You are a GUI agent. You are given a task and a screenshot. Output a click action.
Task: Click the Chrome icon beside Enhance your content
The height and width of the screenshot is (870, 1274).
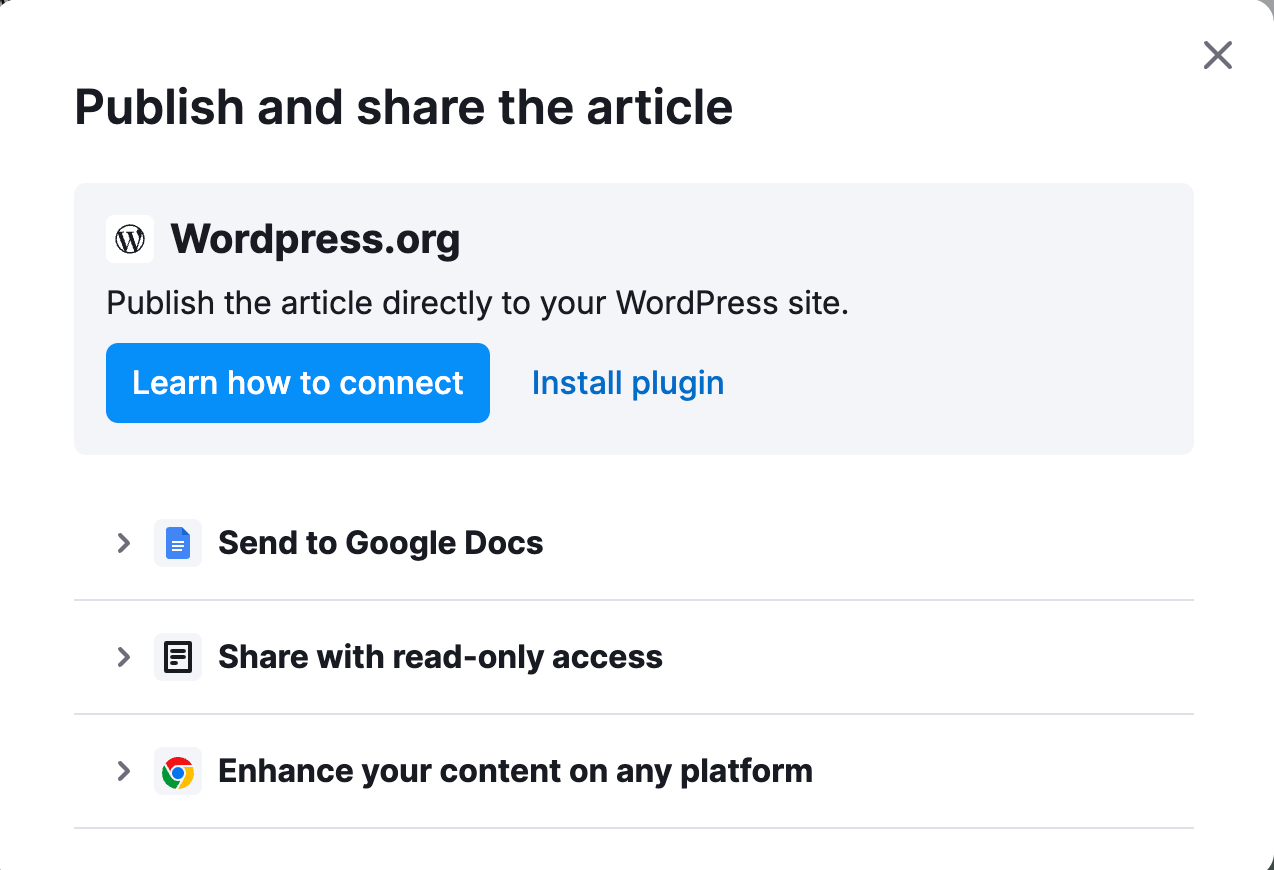[x=178, y=771]
